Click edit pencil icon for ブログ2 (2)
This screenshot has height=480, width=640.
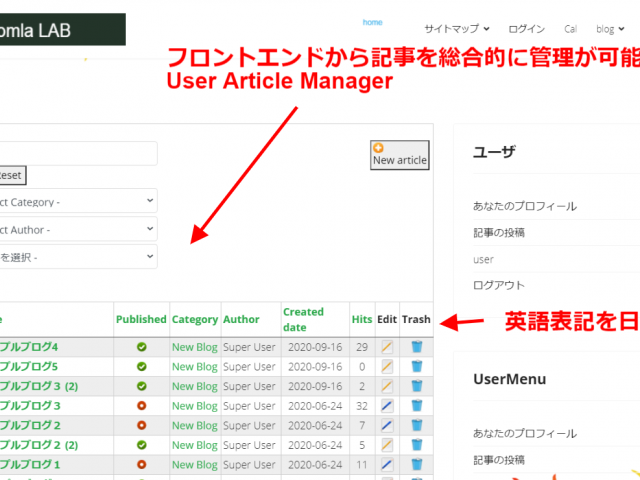click(387, 445)
